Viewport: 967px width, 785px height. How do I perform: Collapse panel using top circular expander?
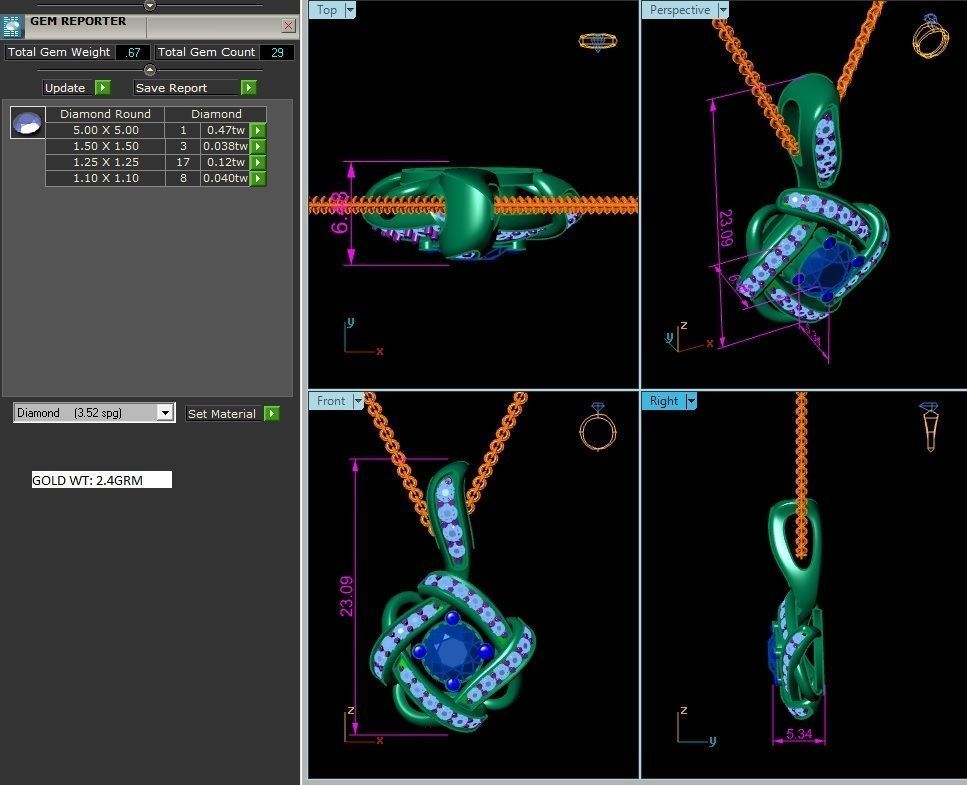click(x=149, y=5)
